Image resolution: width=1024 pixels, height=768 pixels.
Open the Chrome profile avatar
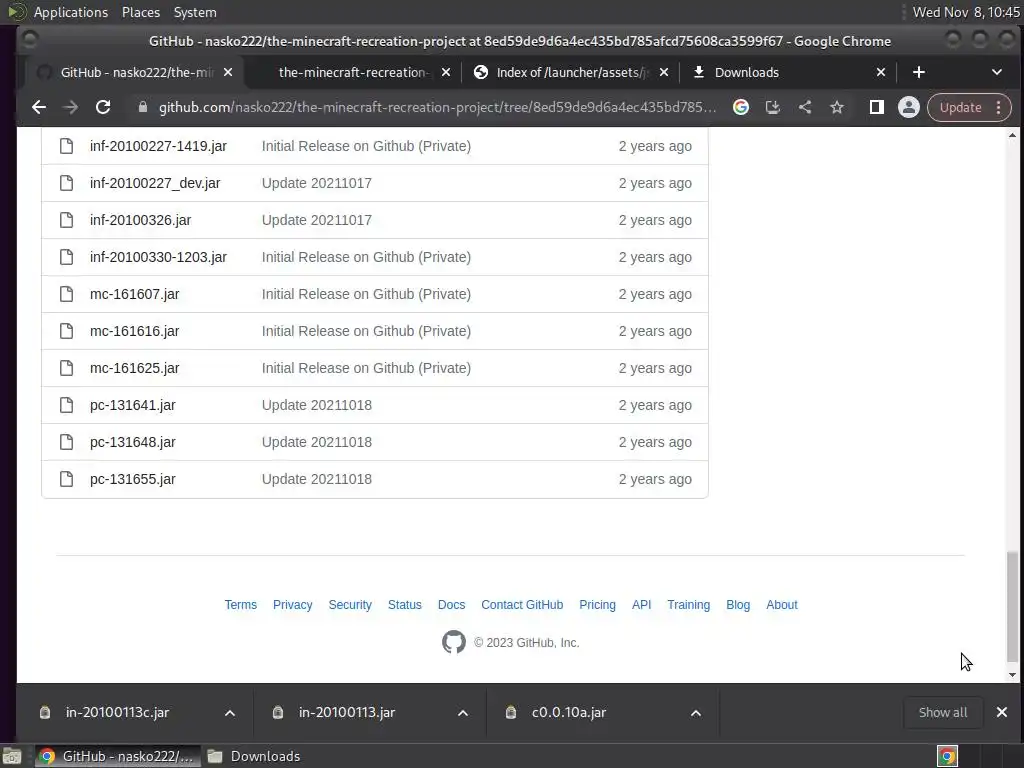pos(908,107)
